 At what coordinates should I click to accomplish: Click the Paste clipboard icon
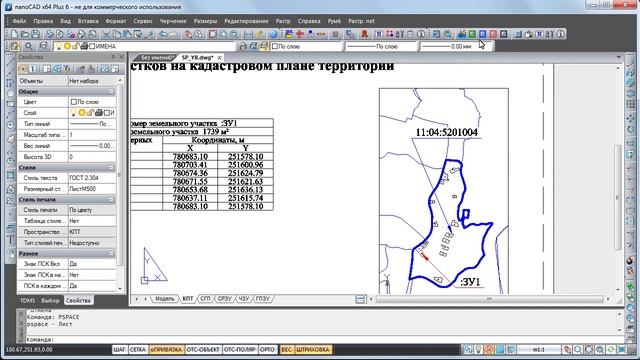[x=127, y=34]
